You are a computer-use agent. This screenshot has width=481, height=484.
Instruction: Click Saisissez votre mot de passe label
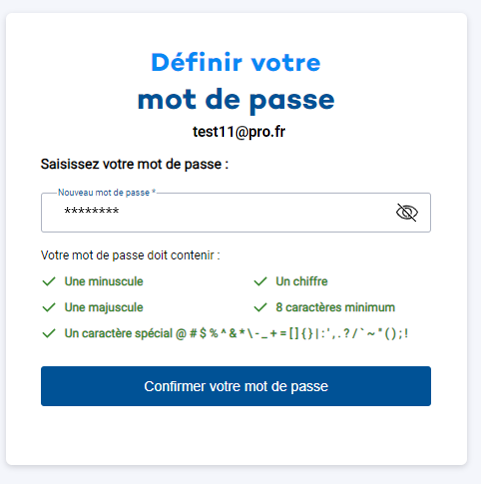(x=134, y=164)
